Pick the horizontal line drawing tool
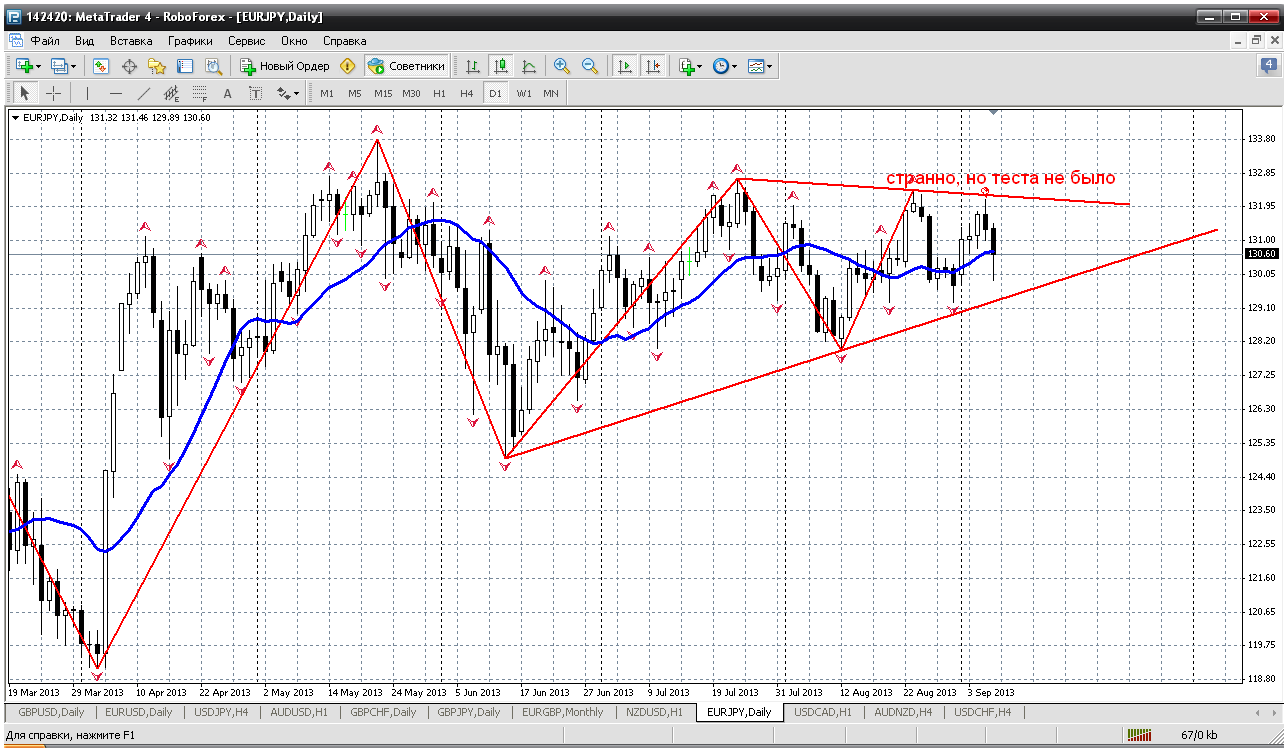Viewport: 1288px width, 748px height. (x=116, y=93)
